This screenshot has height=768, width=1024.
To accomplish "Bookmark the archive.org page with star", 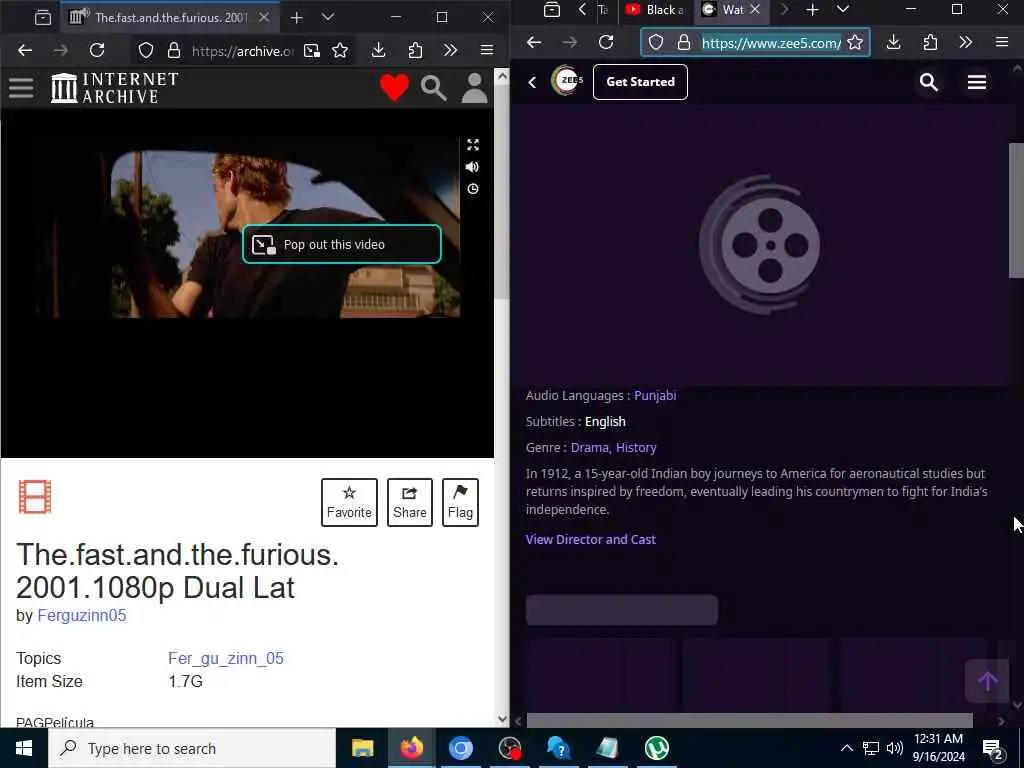I will [340, 50].
